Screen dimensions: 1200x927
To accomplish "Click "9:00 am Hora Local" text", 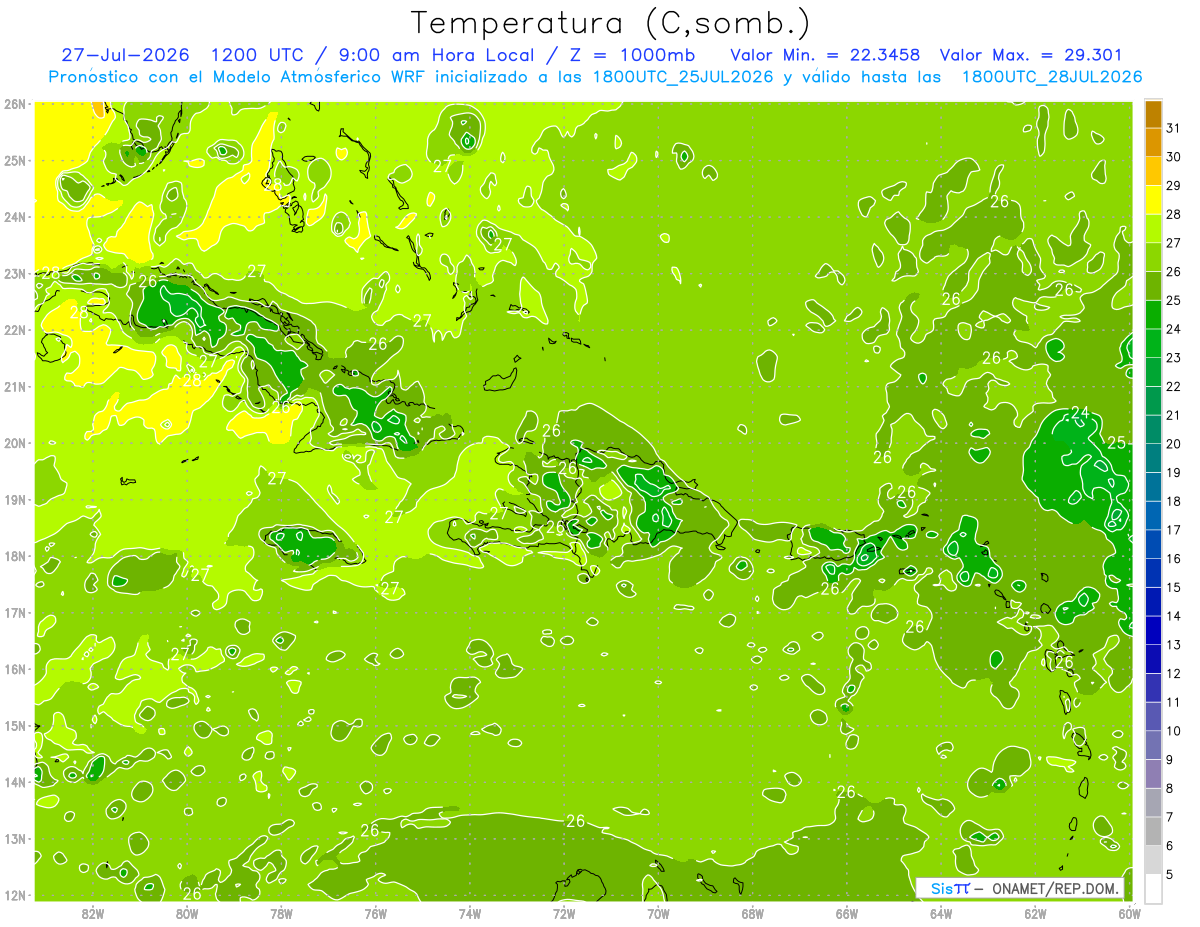I will click(432, 55).
